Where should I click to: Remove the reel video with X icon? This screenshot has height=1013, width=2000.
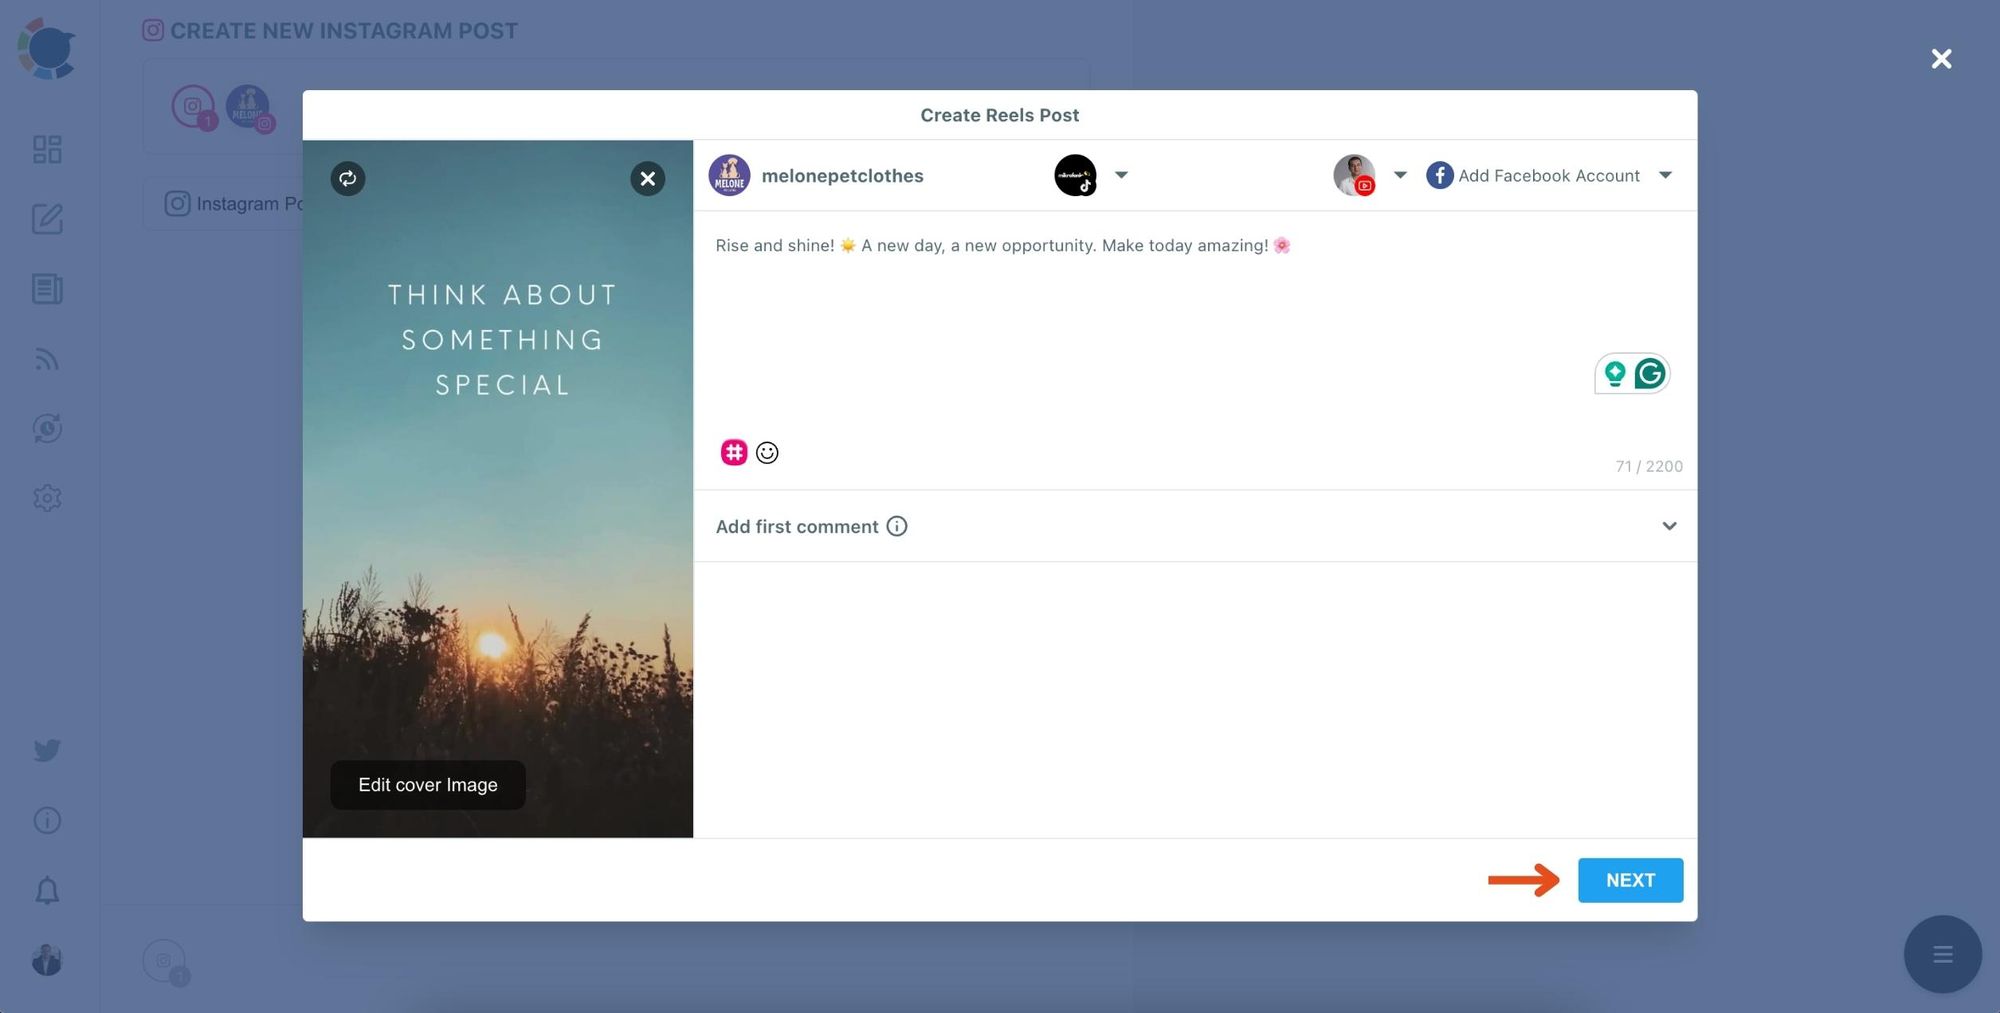tap(648, 179)
